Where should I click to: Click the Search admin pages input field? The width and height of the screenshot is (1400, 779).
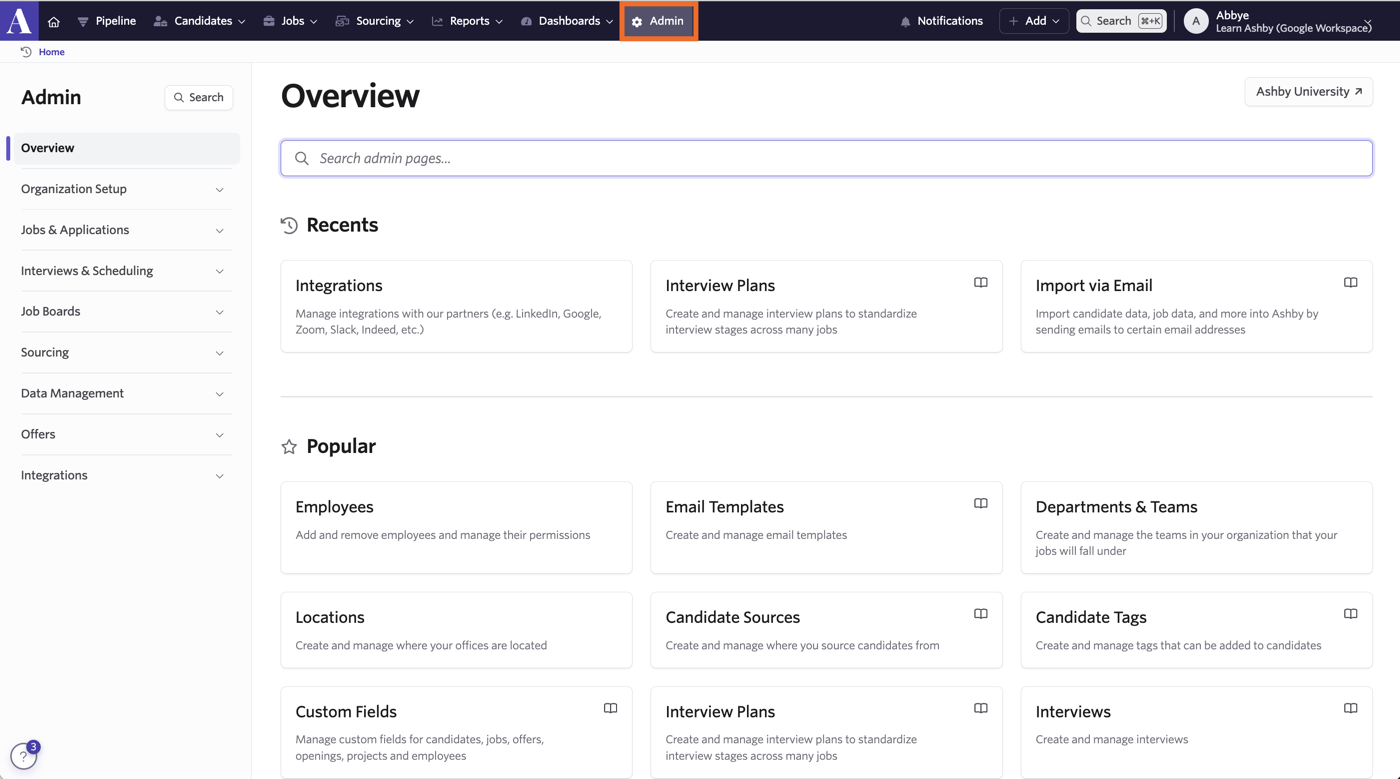click(826, 158)
